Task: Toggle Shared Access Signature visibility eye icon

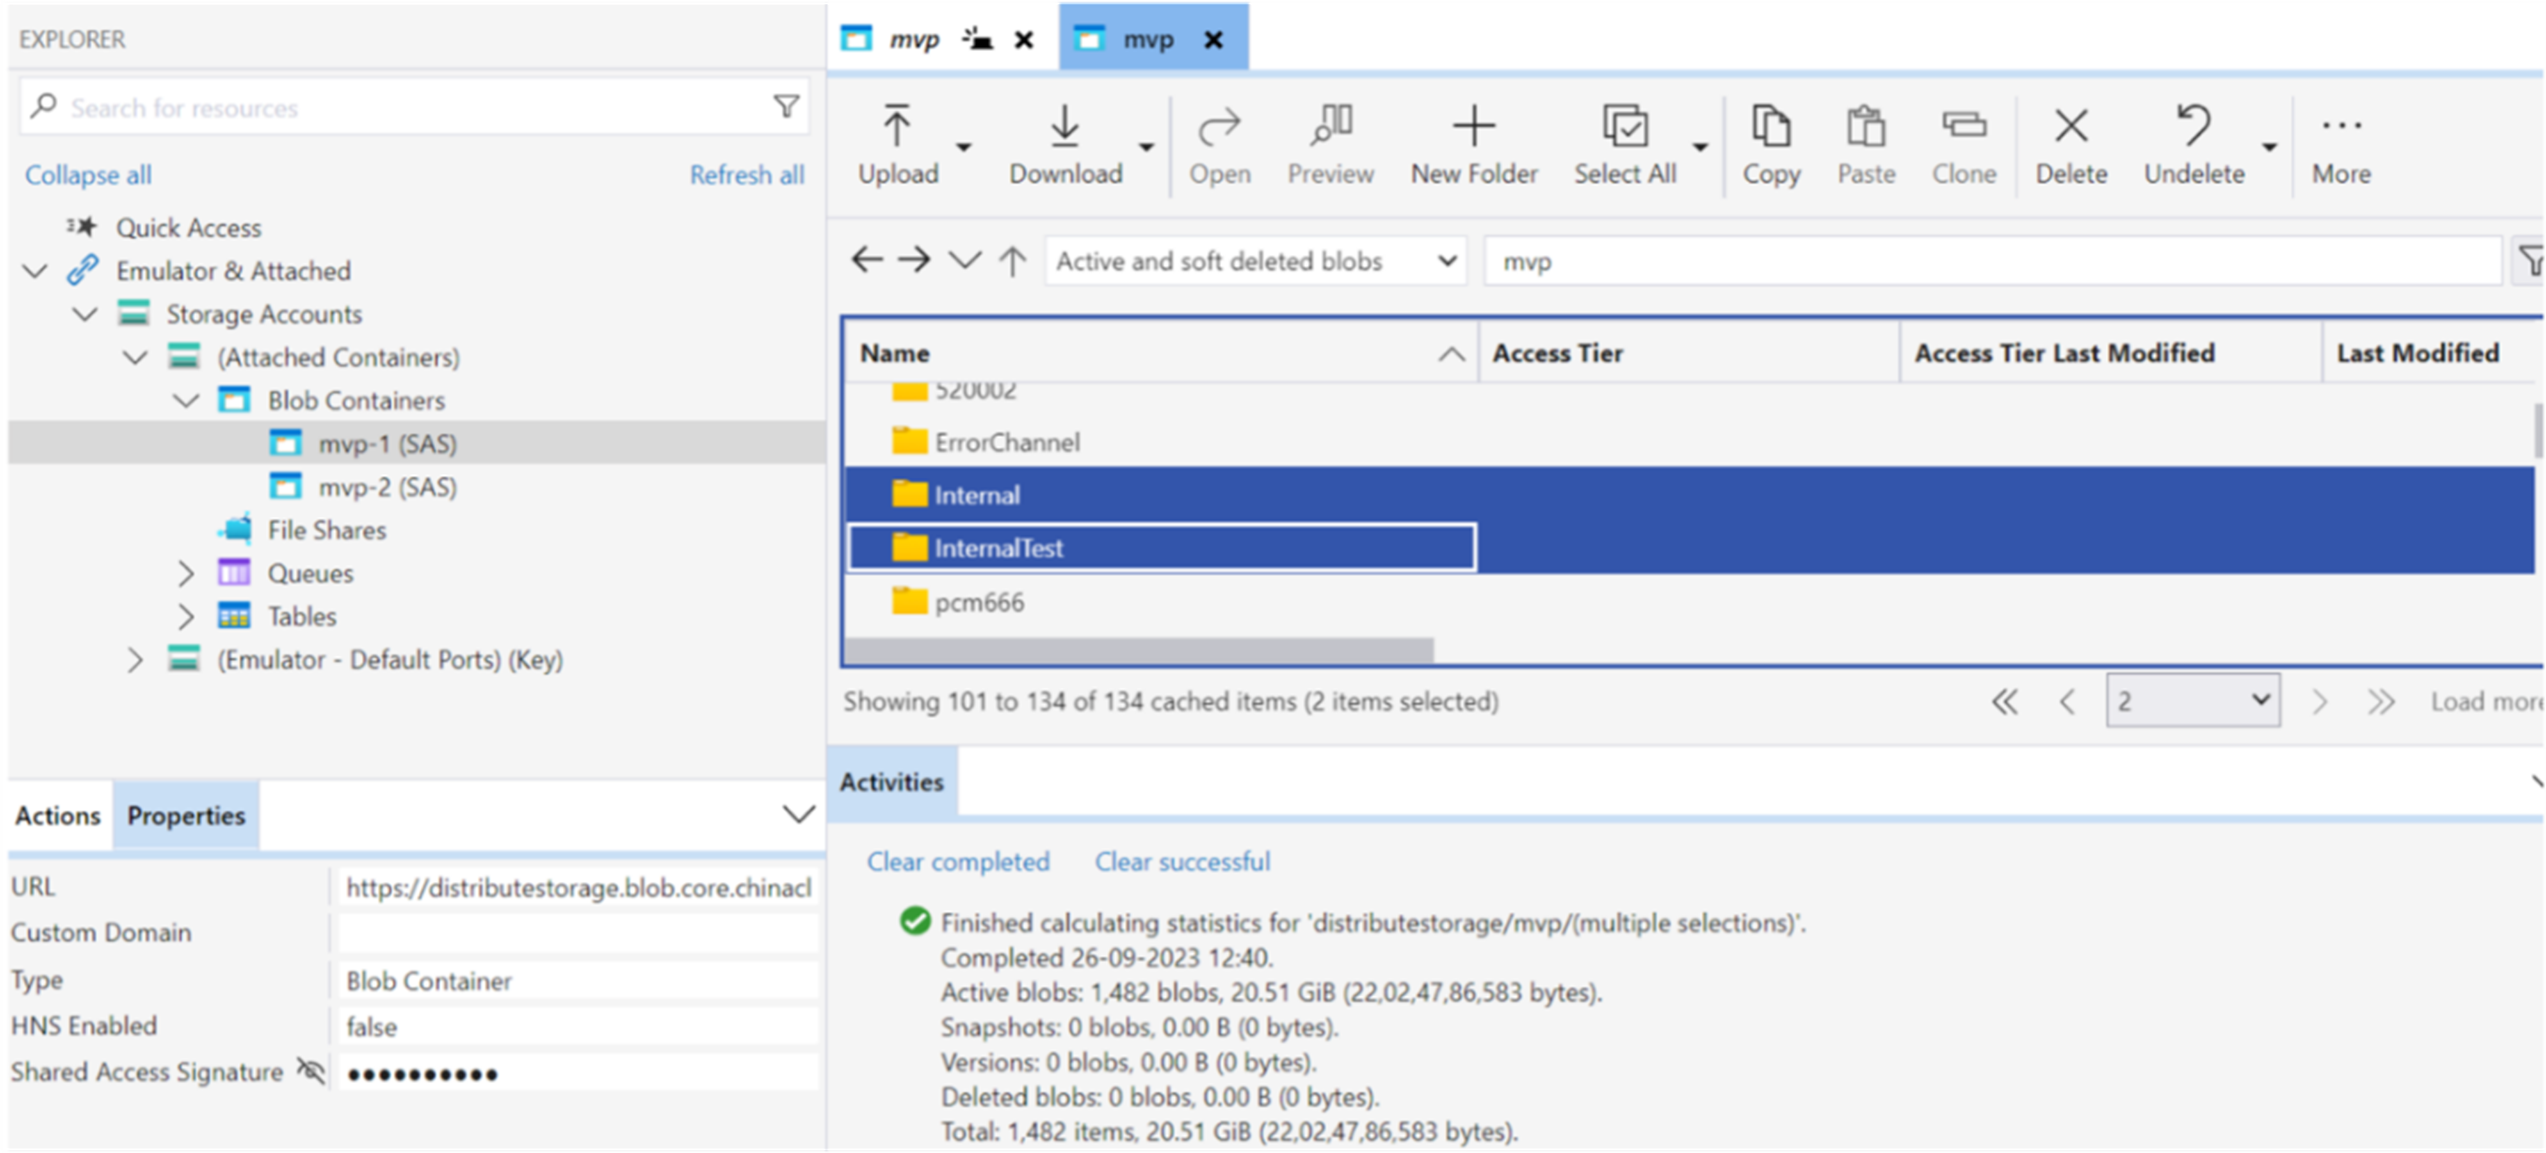Action: coord(311,1071)
